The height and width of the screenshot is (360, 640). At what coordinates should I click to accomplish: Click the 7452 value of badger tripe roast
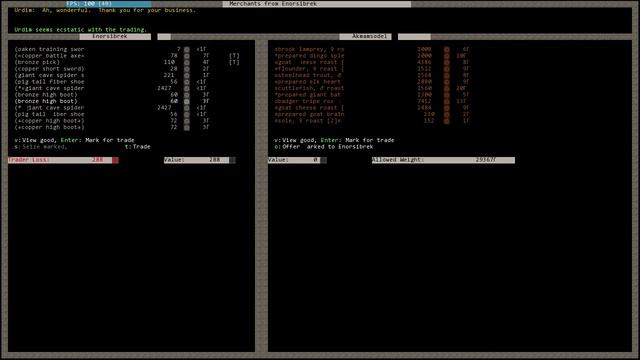coord(424,101)
